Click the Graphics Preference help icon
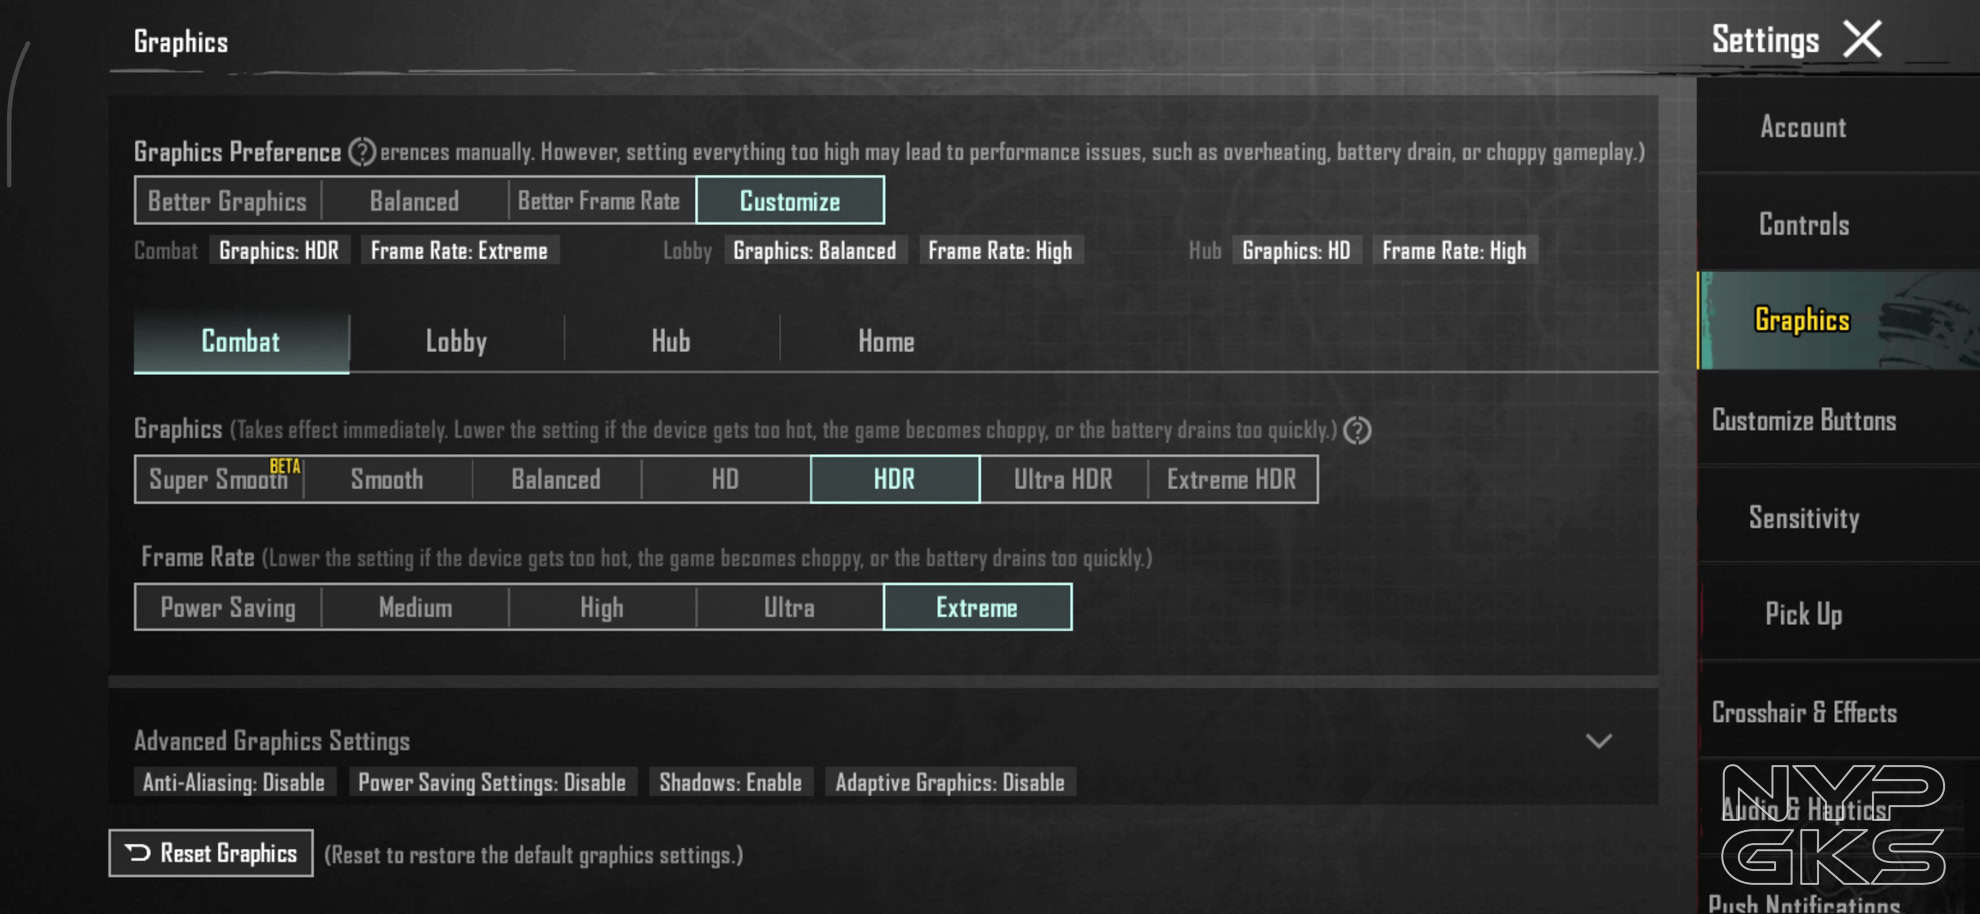 coord(361,152)
